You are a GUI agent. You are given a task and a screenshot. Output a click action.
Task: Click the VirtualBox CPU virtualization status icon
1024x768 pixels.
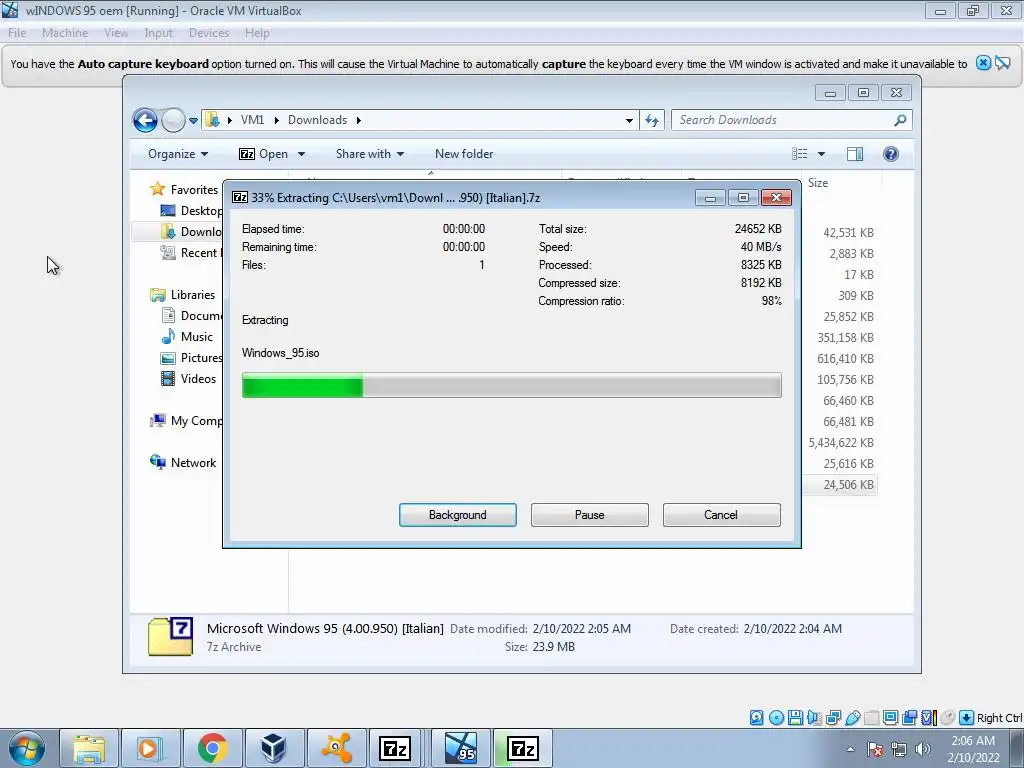coord(929,718)
